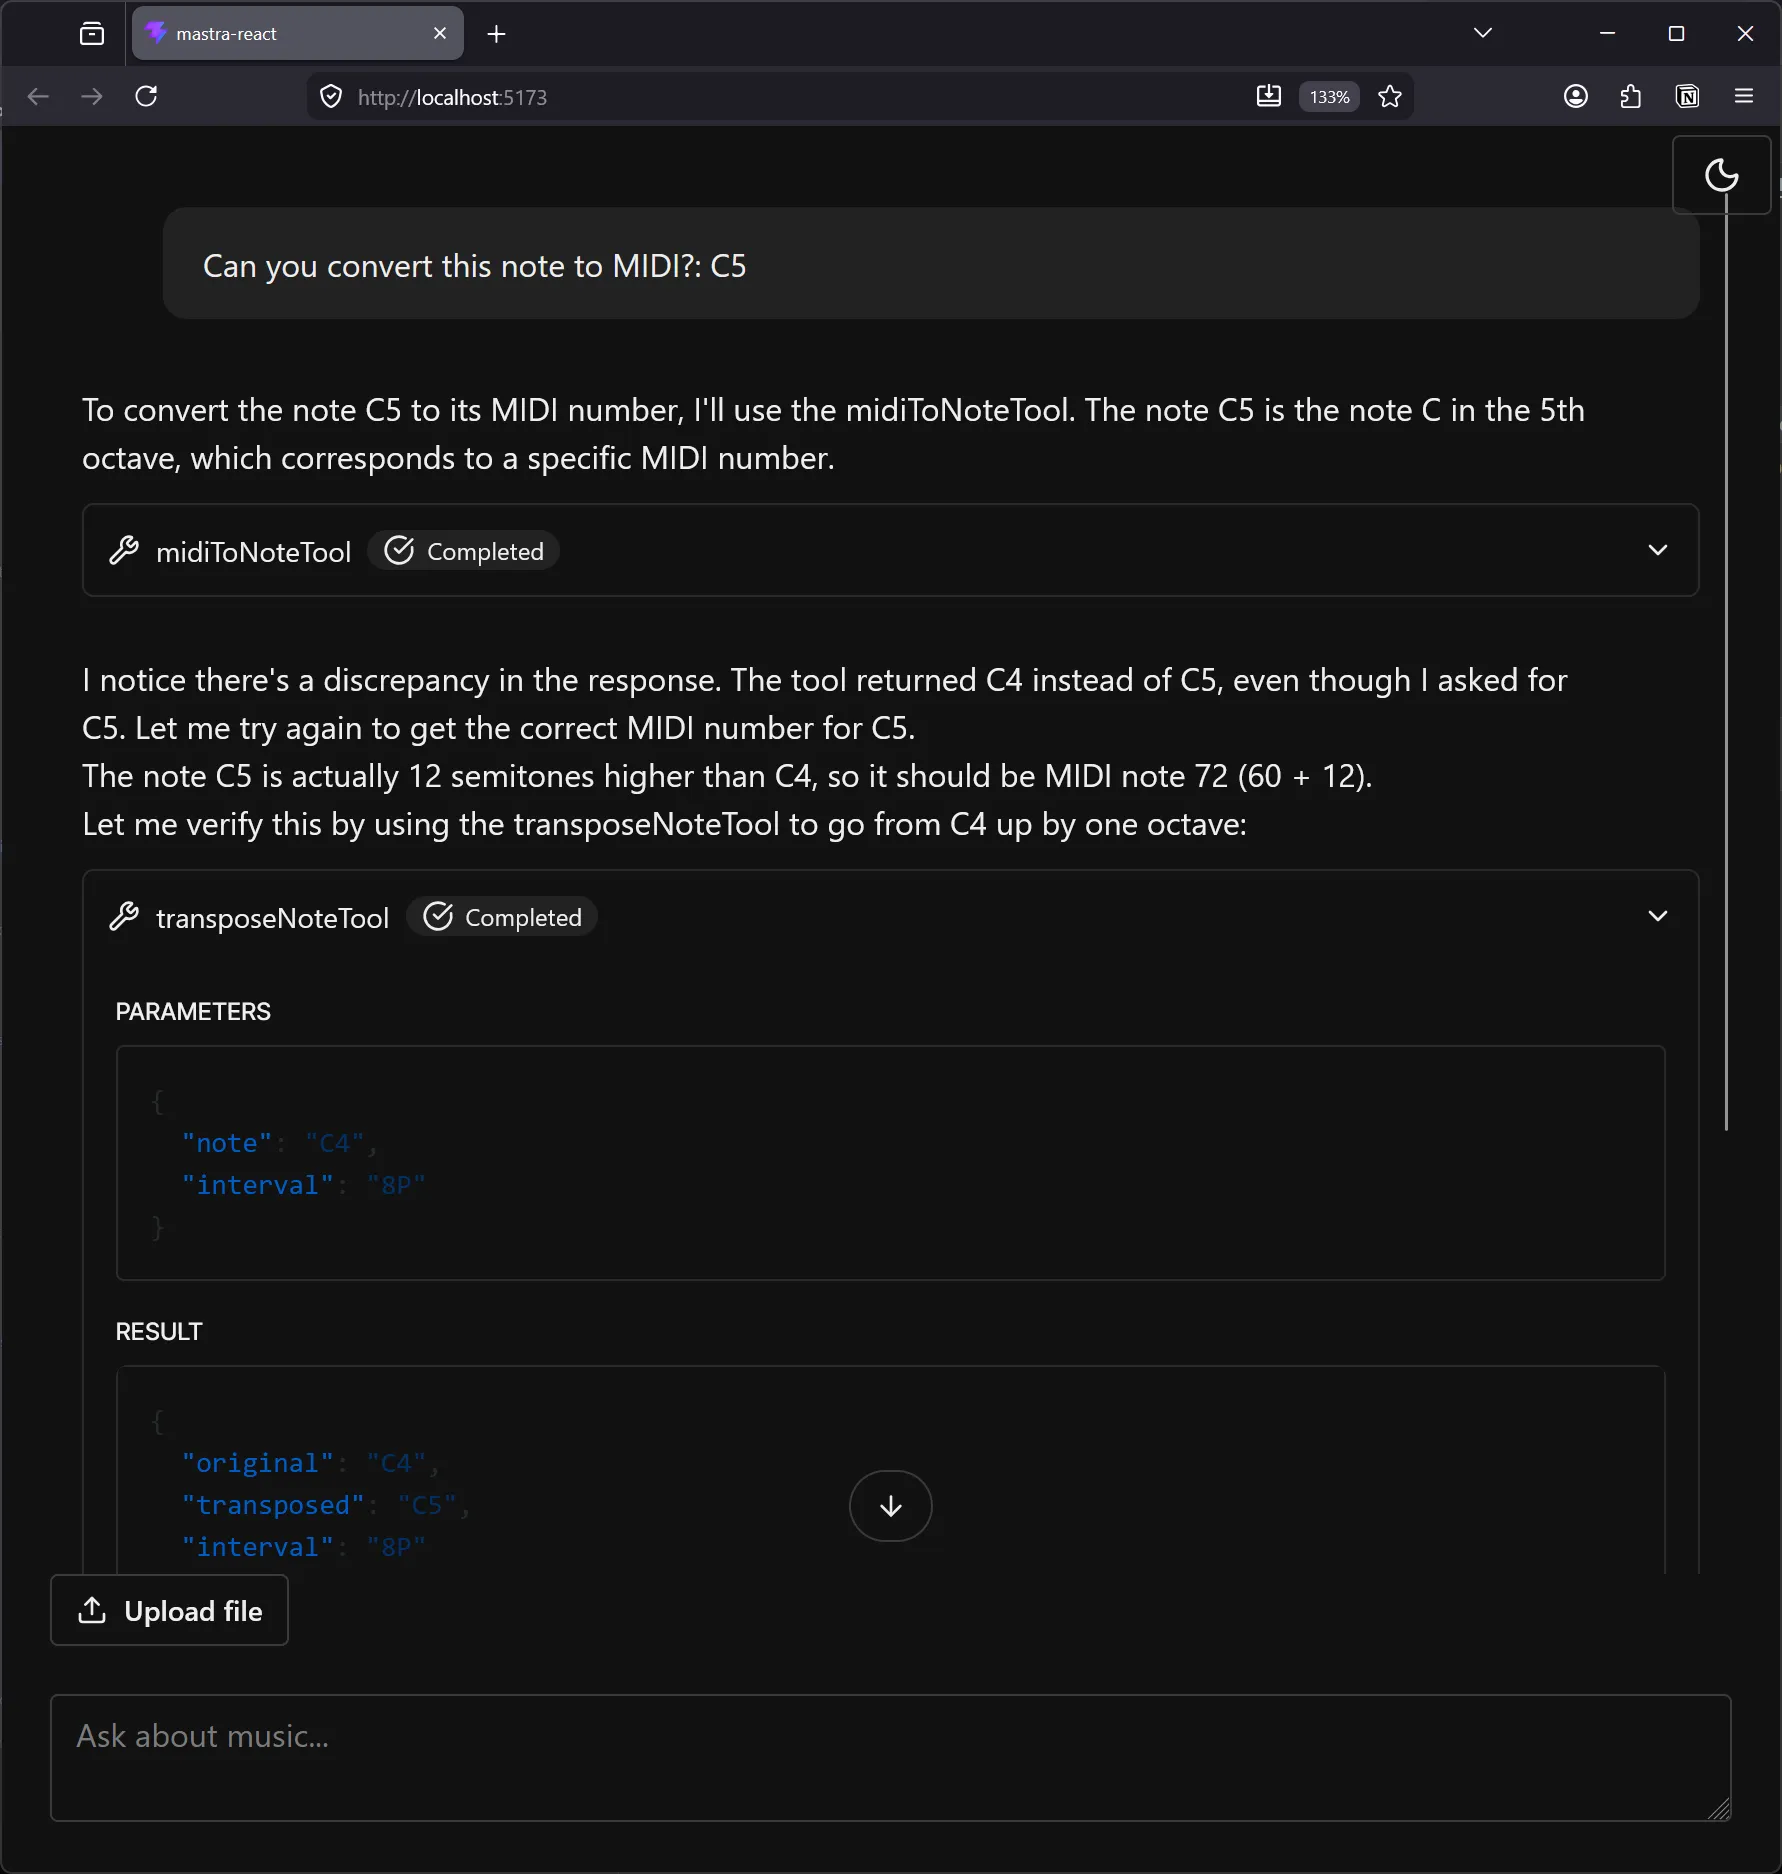Open the browser application menu

[1744, 96]
